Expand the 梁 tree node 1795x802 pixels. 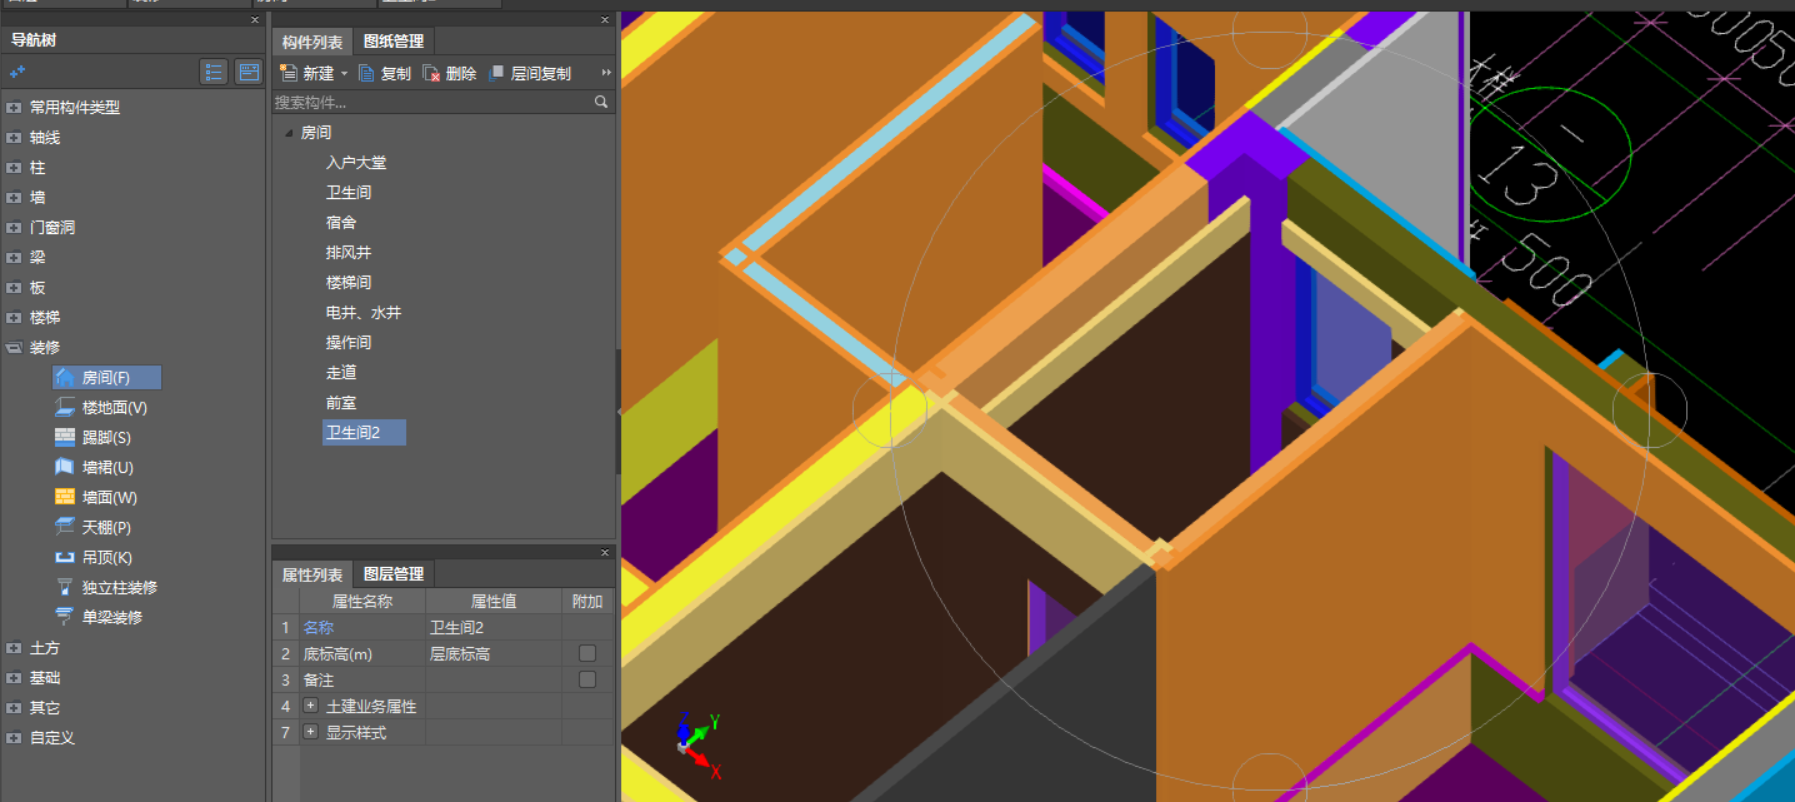(x=14, y=258)
